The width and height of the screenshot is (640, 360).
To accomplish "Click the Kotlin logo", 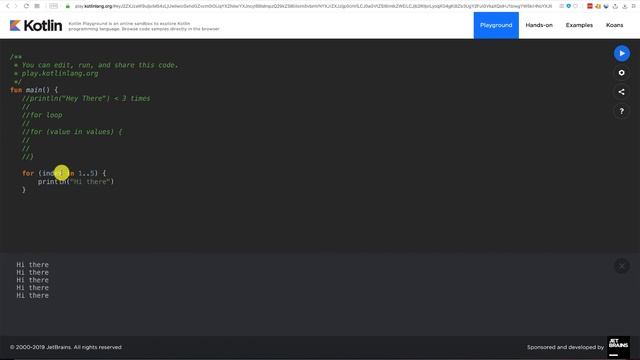I will [36, 25].
